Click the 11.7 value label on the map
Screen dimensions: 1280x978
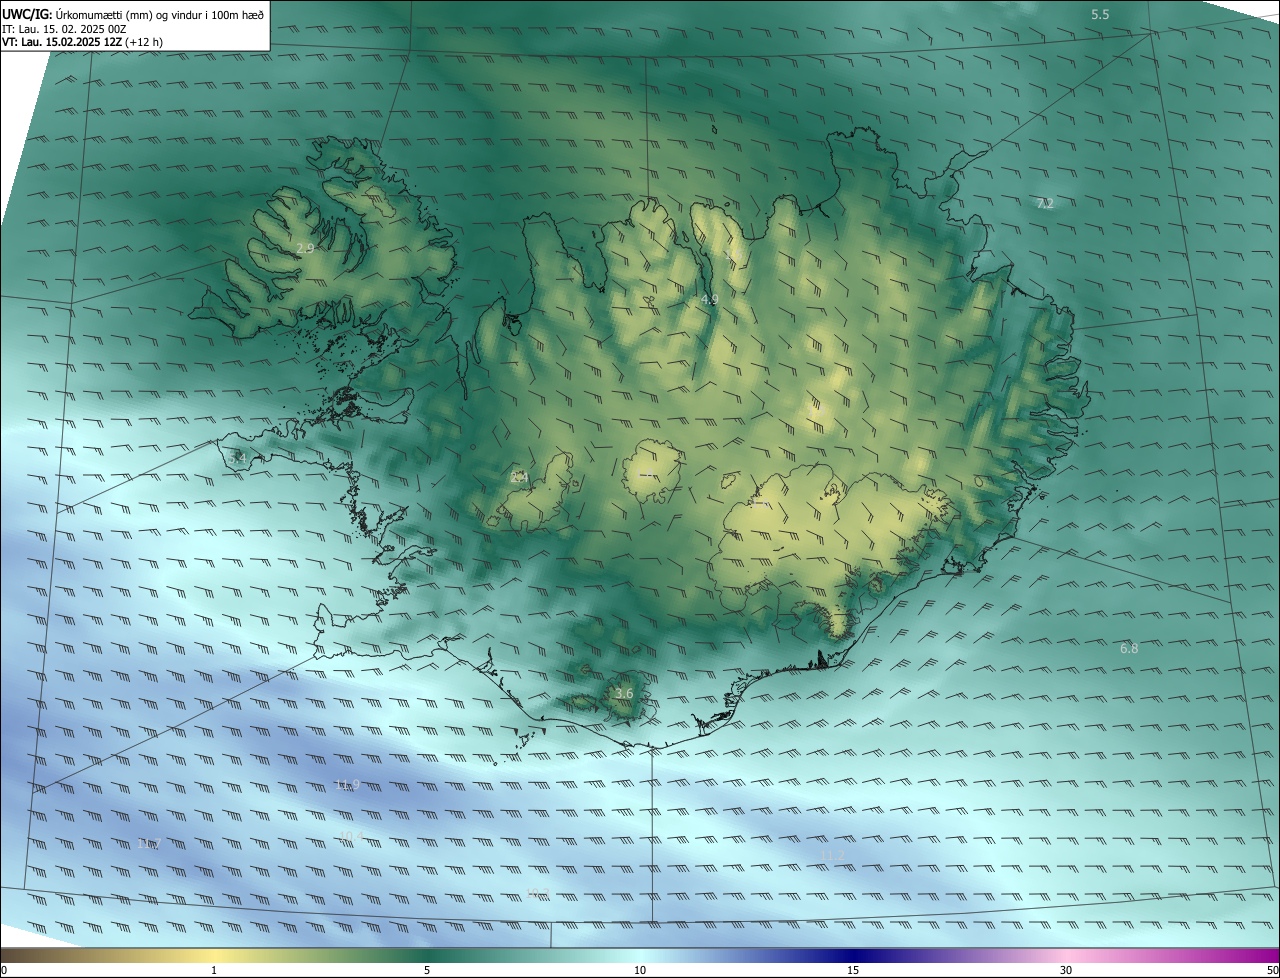(x=149, y=844)
